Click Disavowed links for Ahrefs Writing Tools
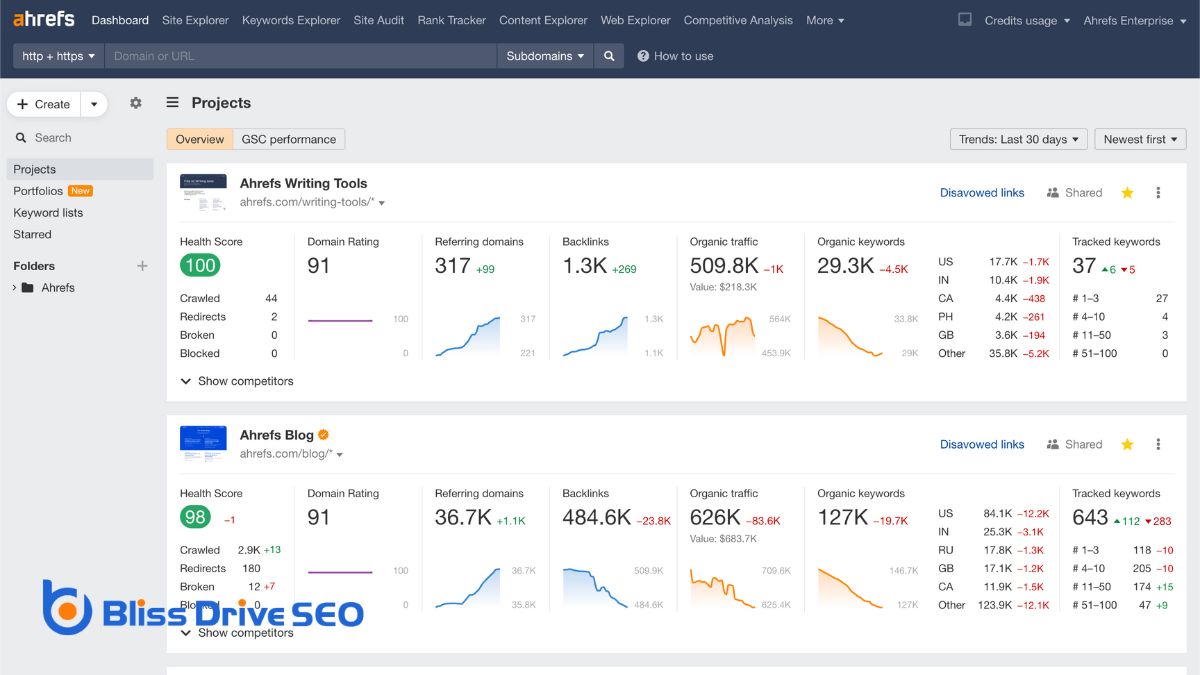This screenshot has height=675, width=1200. click(x=982, y=193)
